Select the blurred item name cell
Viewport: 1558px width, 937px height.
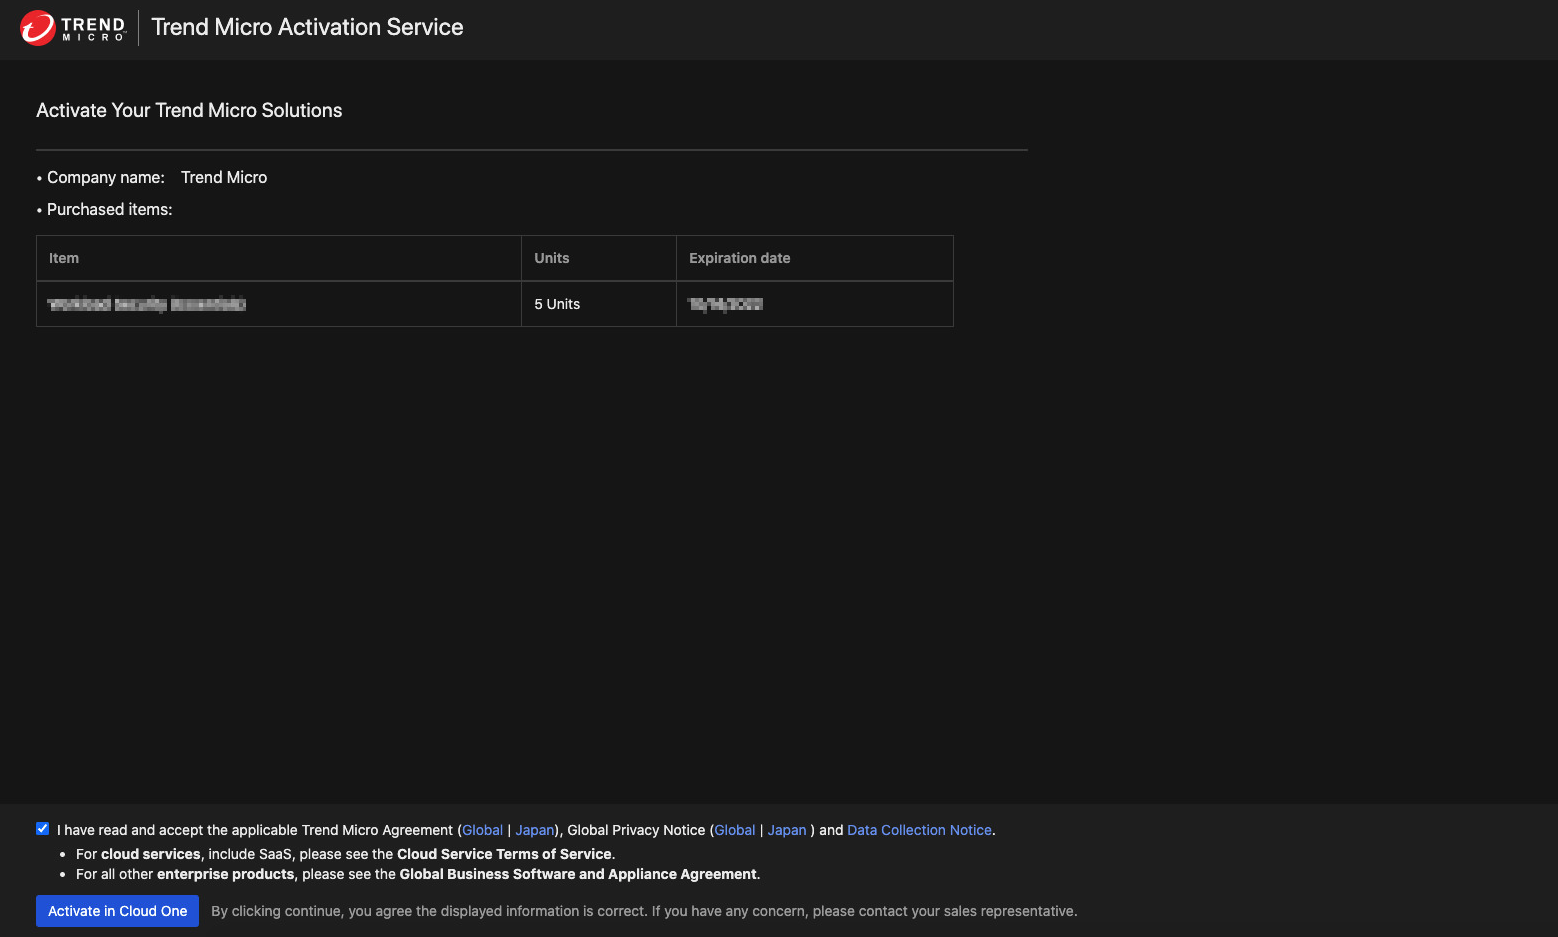click(147, 304)
